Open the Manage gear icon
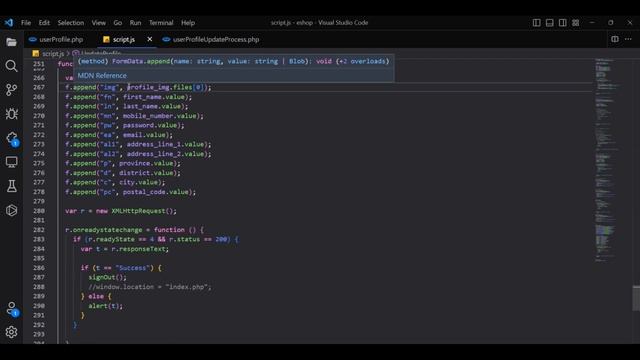The height and width of the screenshot is (360, 640). tap(11, 332)
